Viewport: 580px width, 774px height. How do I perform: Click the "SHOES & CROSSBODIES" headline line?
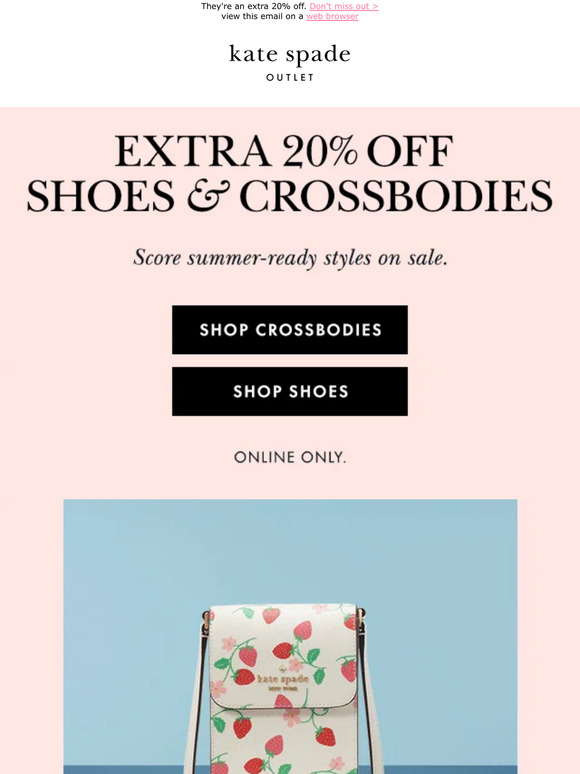pyautogui.click(x=290, y=196)
